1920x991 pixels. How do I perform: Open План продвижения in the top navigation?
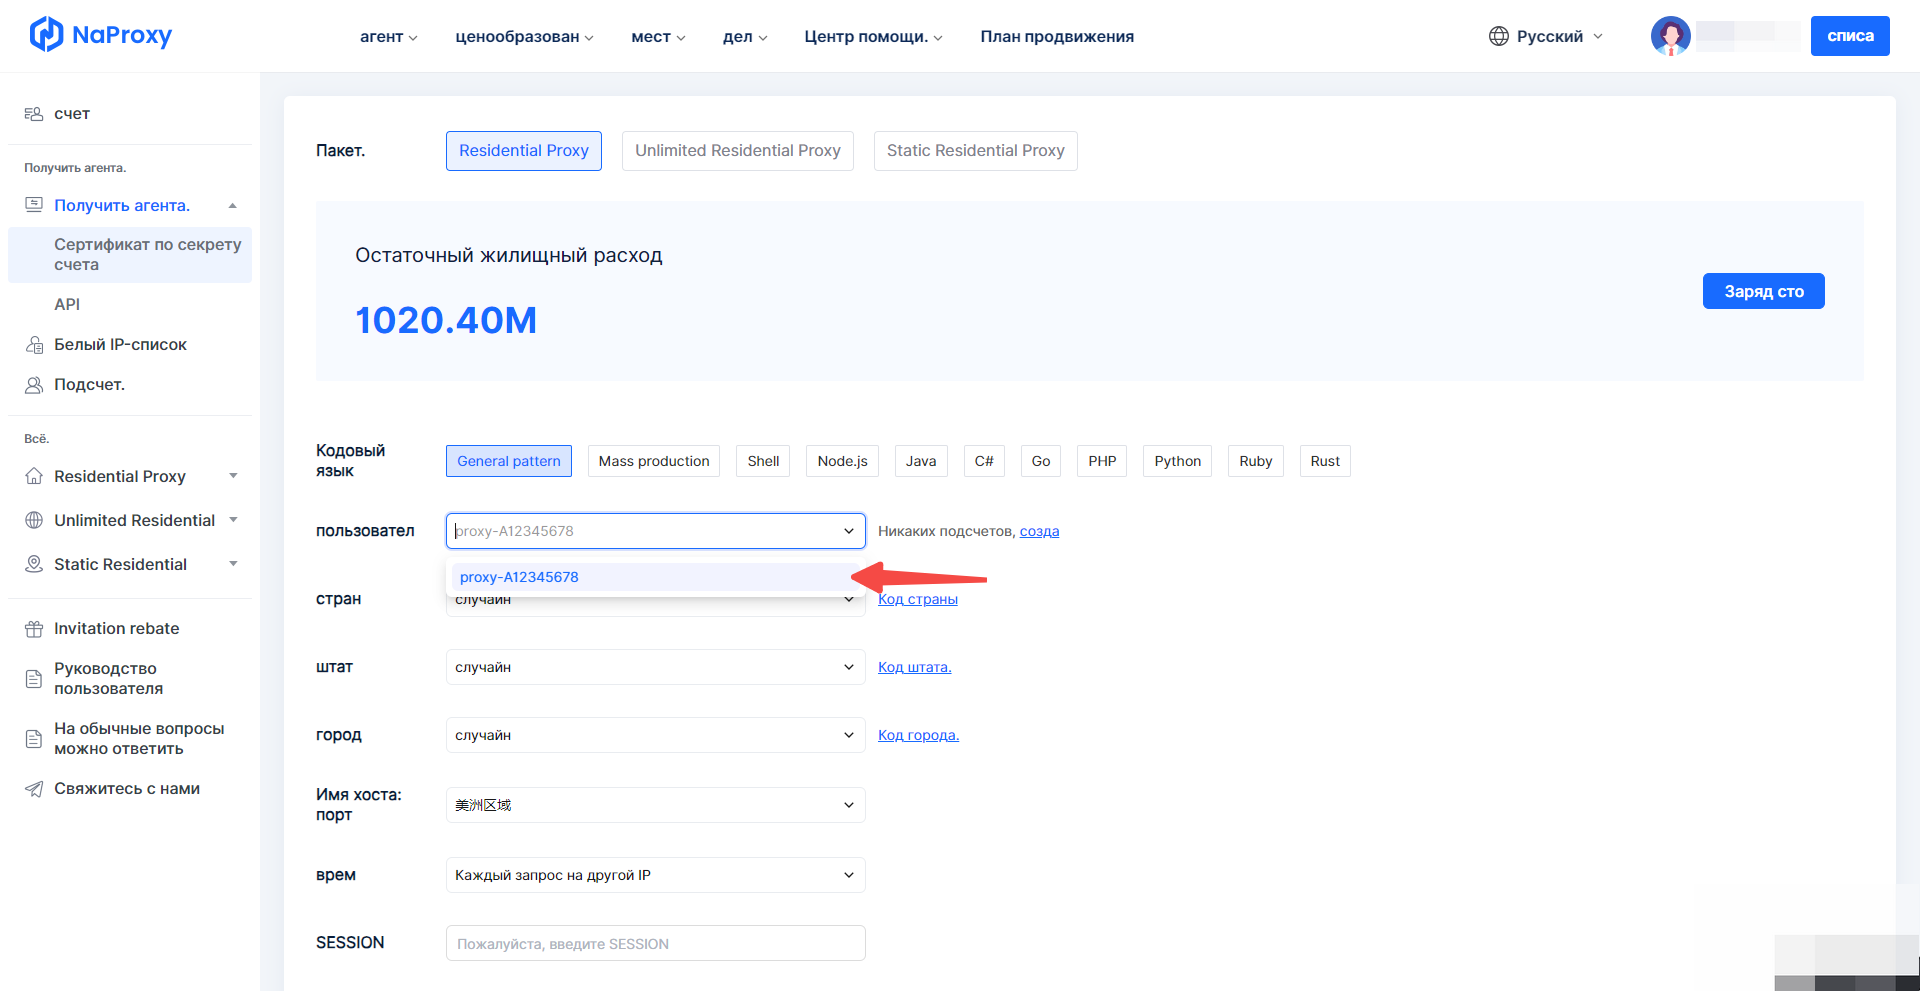pyautogui.click(x=1056, y=37)
